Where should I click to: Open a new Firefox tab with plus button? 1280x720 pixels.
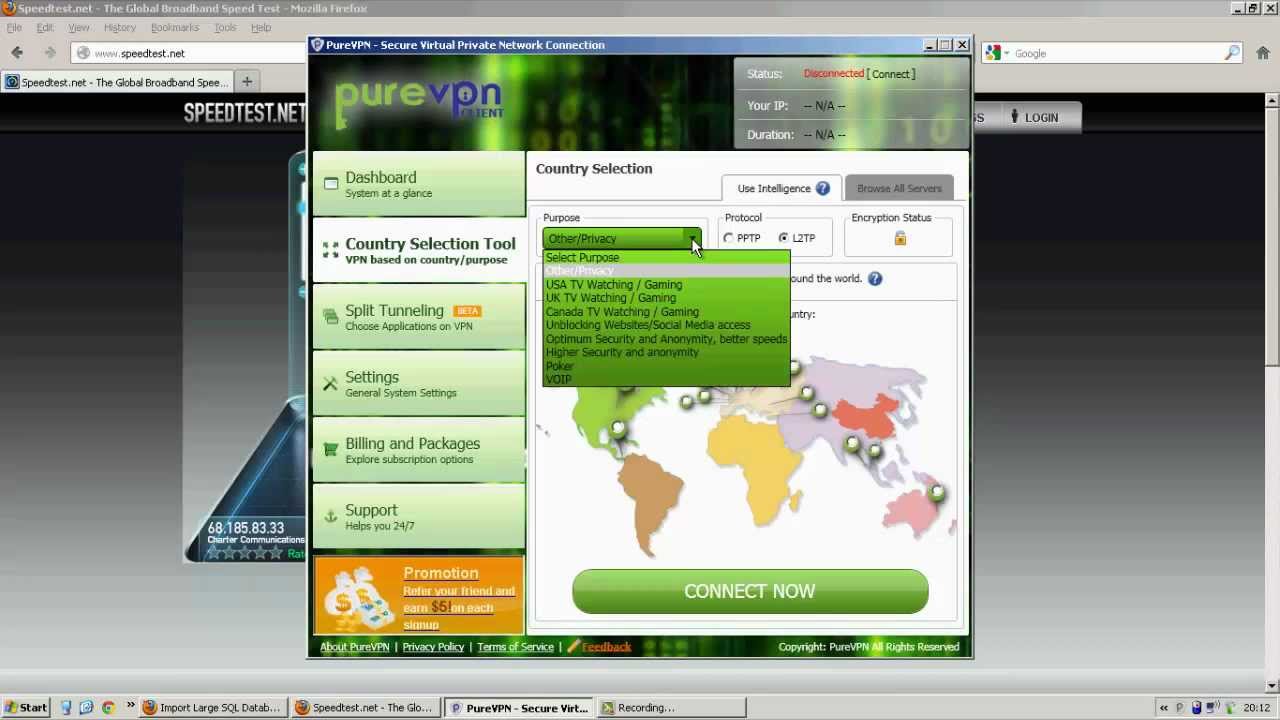(247, 82)
